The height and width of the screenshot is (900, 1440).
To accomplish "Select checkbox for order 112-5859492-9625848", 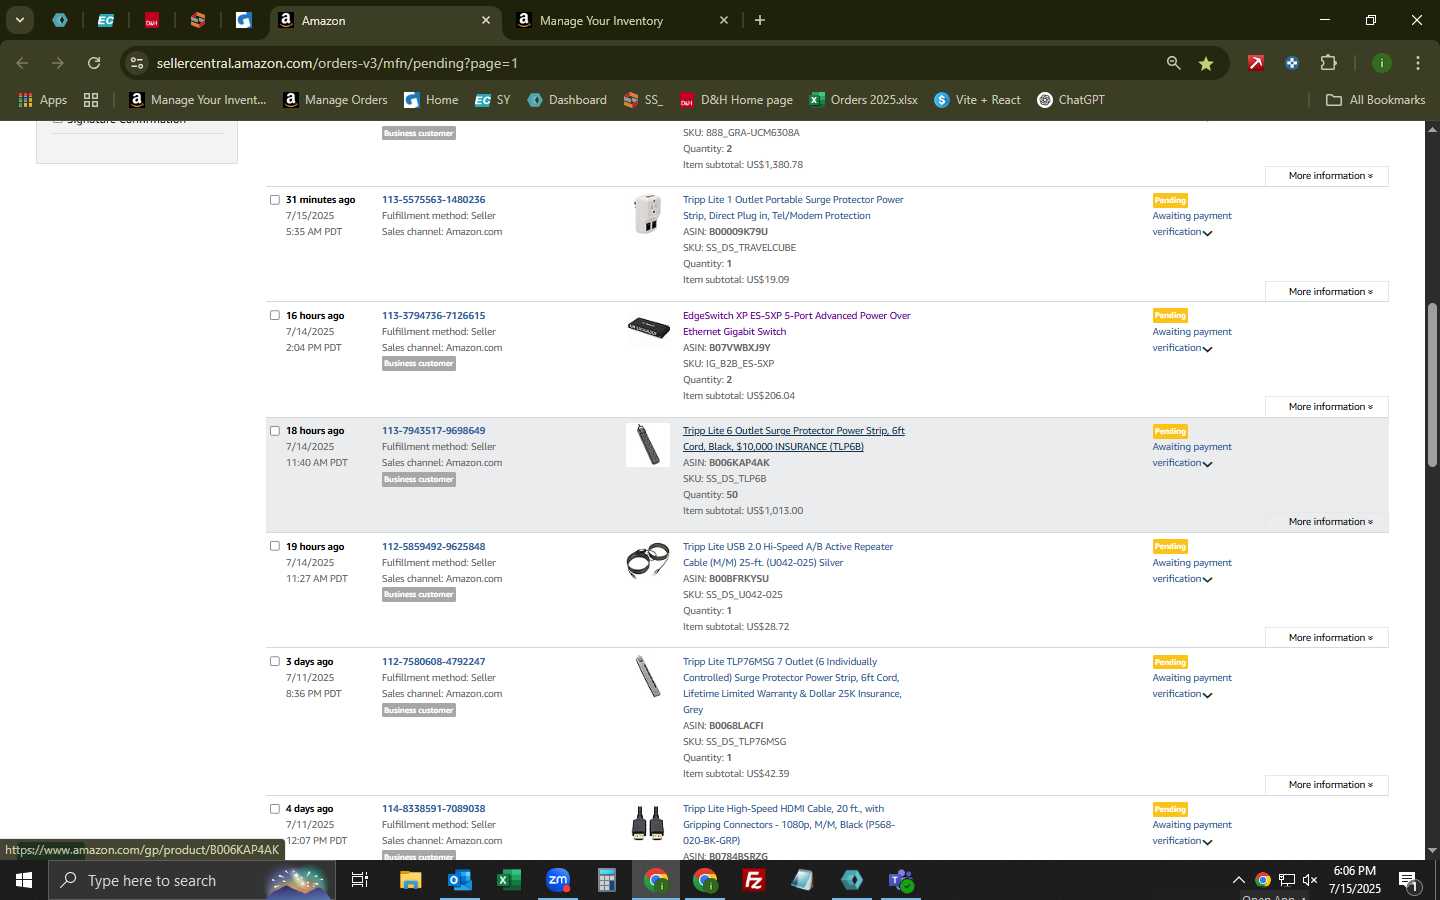I will [x=275, y=546].
